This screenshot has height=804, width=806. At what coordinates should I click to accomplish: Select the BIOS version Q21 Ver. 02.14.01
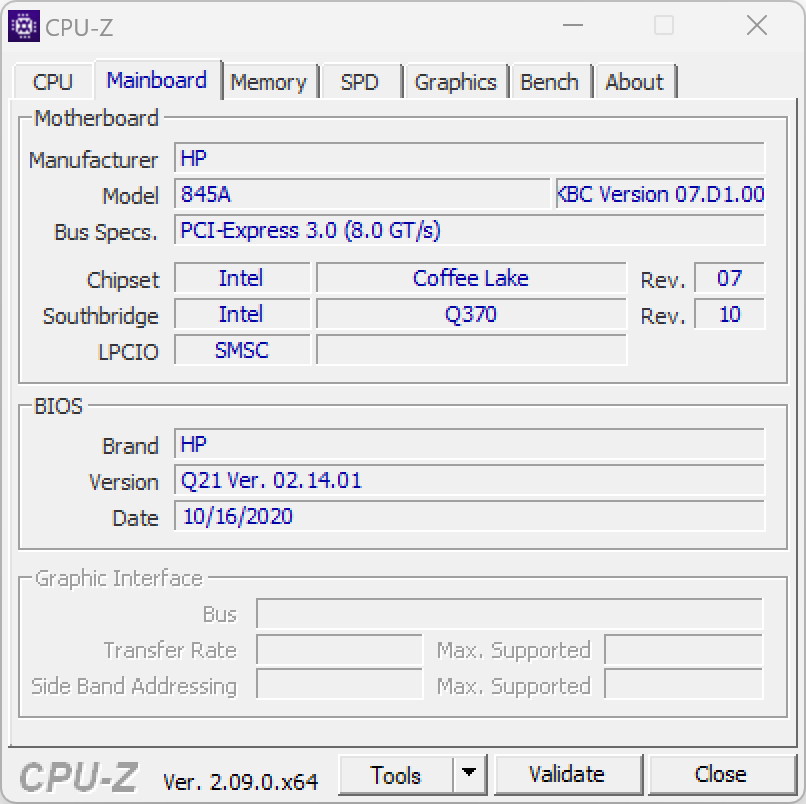coord(469,480)
